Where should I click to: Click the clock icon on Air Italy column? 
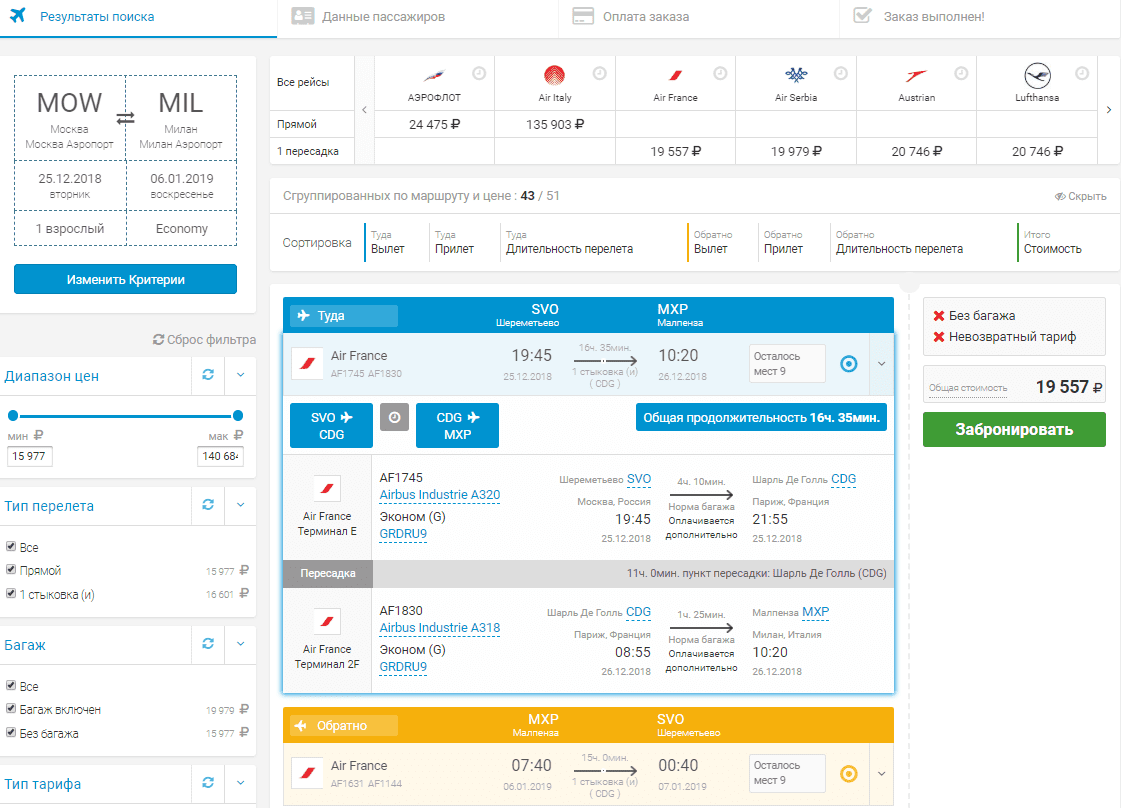(x=600, y=73)
